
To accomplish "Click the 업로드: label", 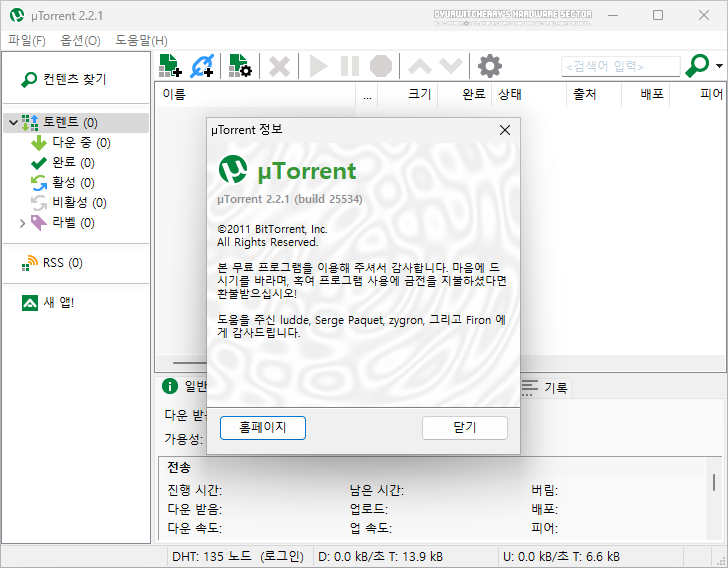I will [x=369, y=509].
